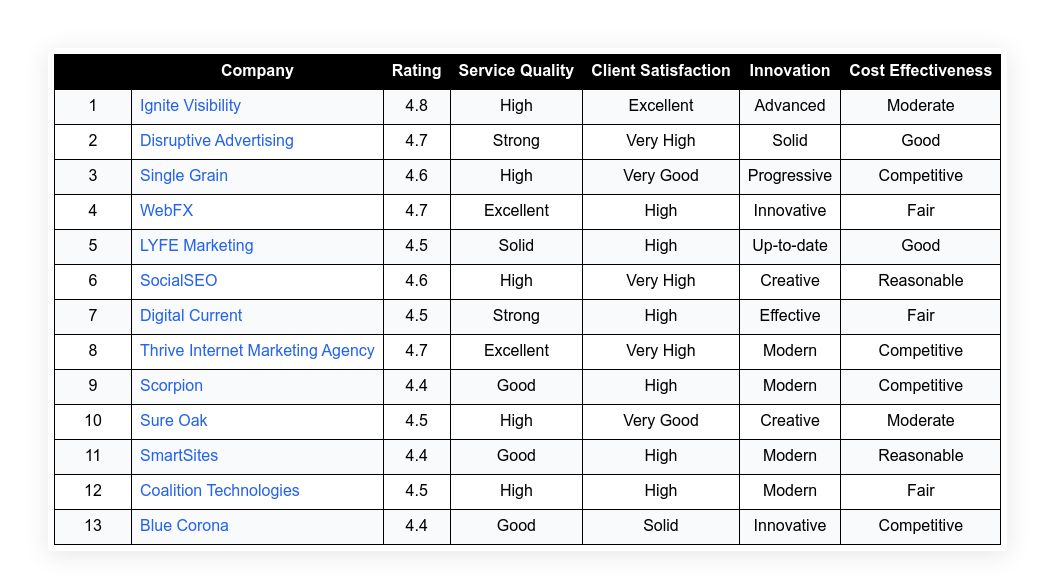Click the Cost Effectiveness header

click(x=920, y=71)
